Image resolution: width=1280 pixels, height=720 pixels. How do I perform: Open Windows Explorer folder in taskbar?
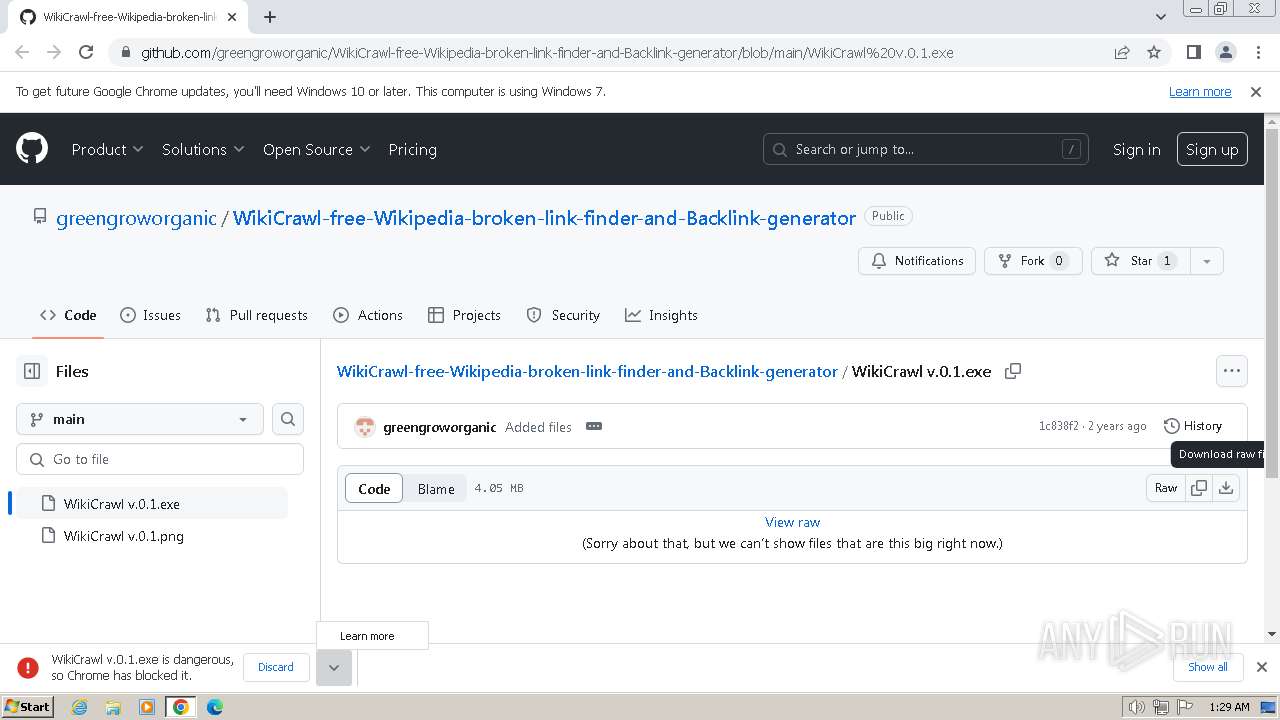[x=113, y=707]
